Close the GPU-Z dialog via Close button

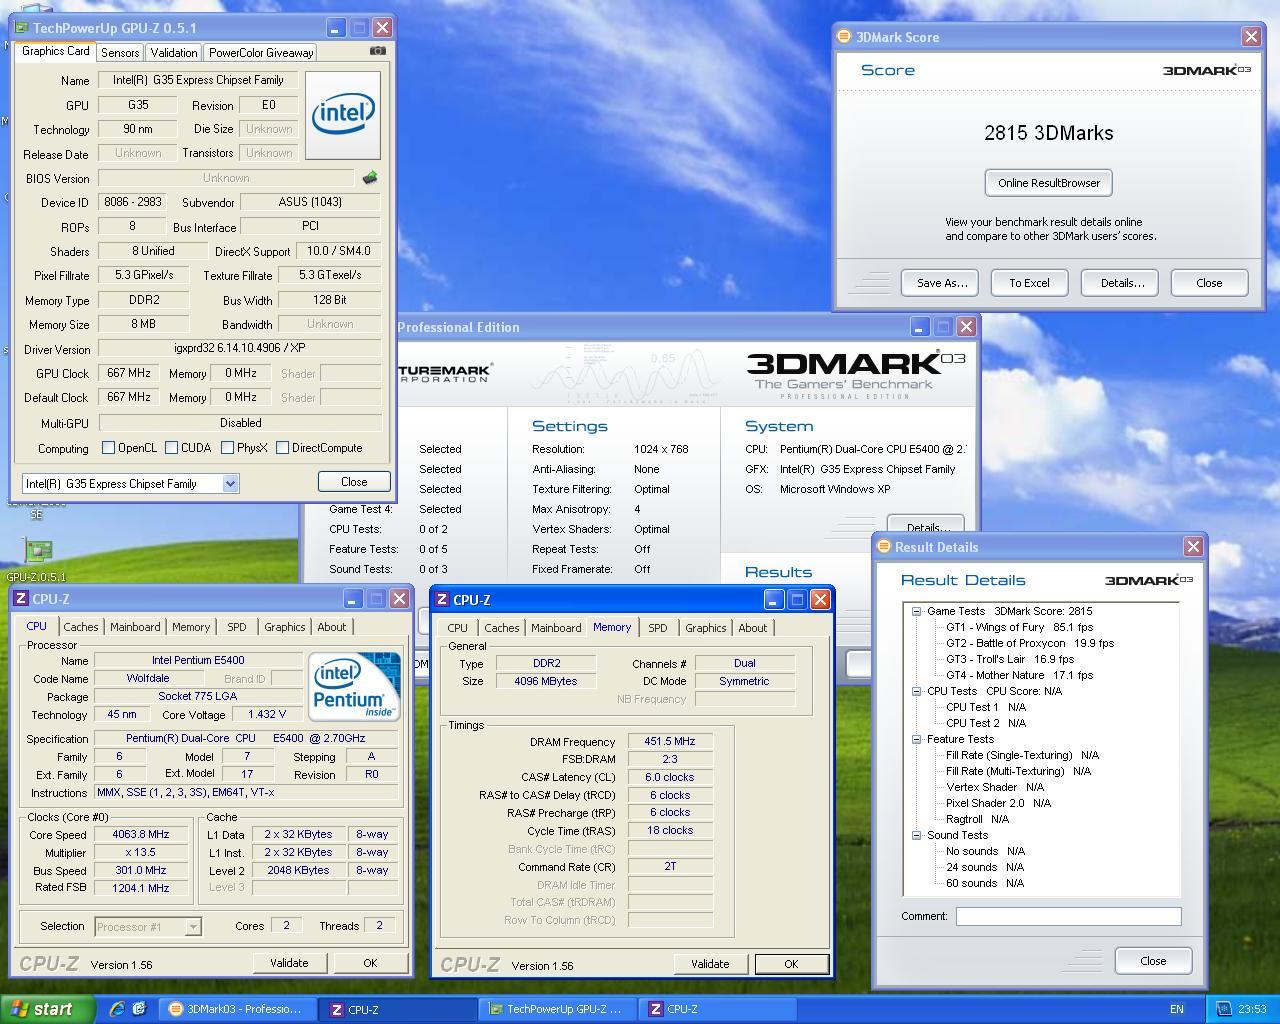(354, 482)
